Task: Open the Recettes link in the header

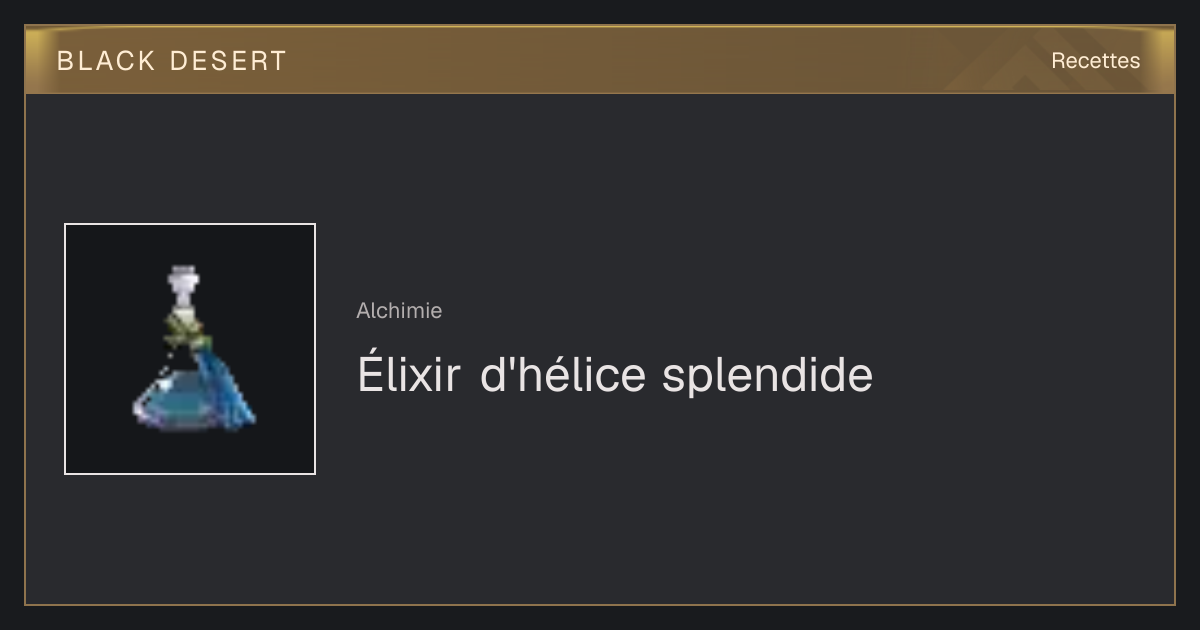Action: click(1095, 61)
